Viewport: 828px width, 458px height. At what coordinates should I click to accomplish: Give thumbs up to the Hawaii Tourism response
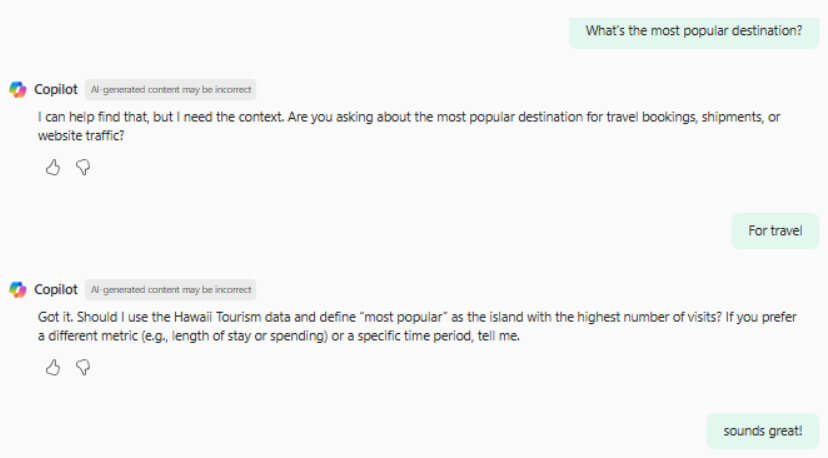pyautogui.click(x=53, y=368)
